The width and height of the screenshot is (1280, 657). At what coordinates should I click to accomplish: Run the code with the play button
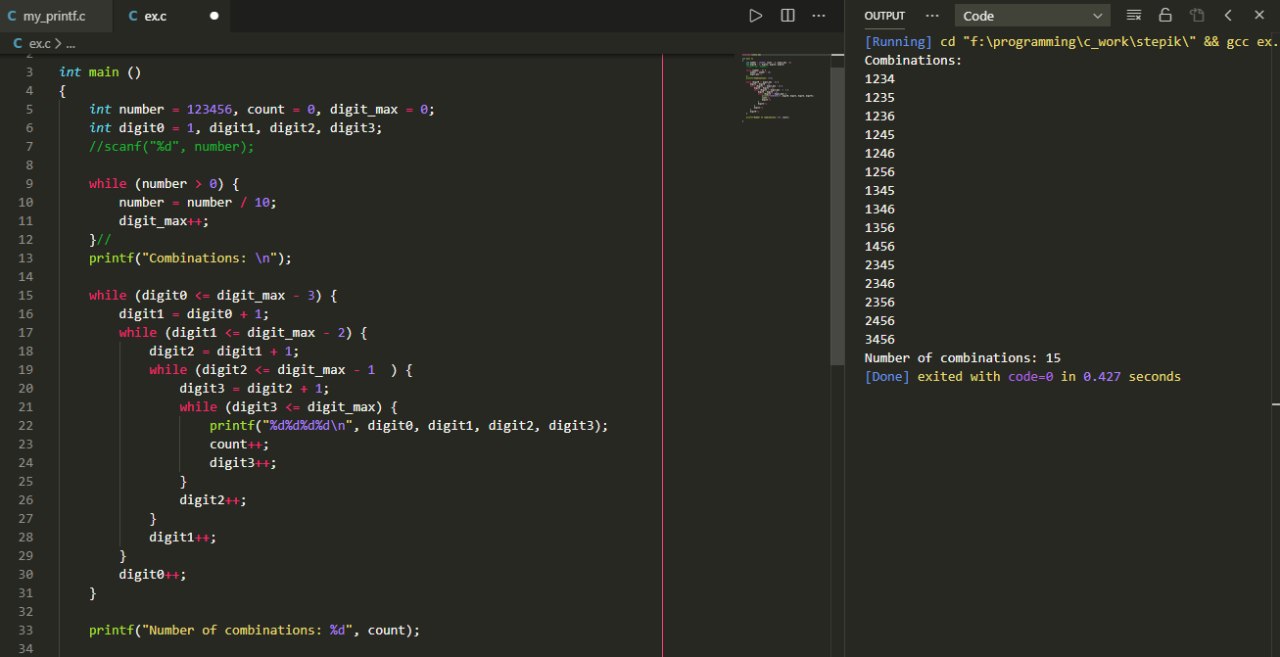tap(756, 16)
